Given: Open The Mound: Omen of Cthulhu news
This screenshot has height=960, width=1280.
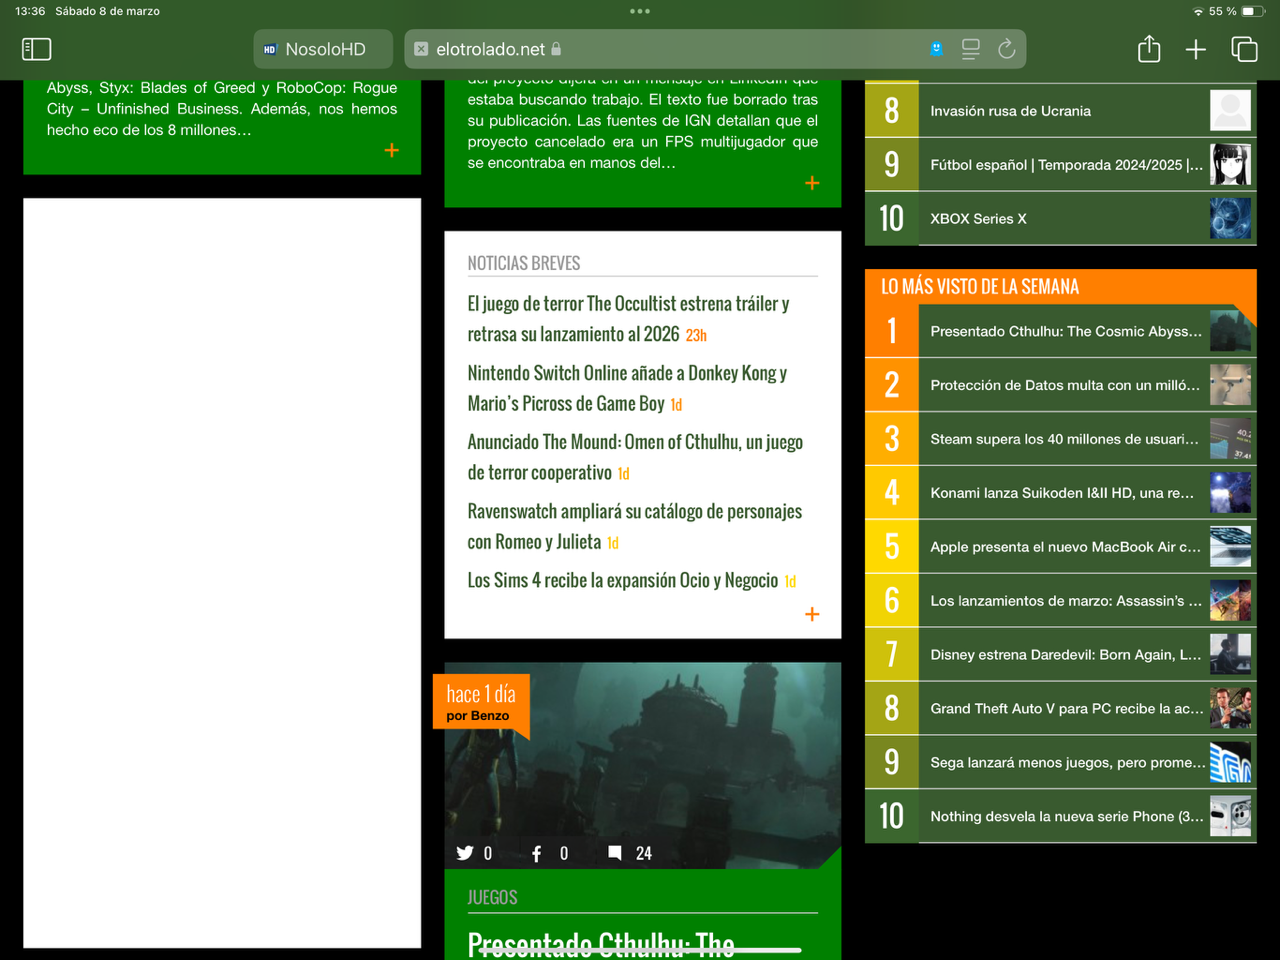Looking at the screenshot, I should tap(635, 457).
